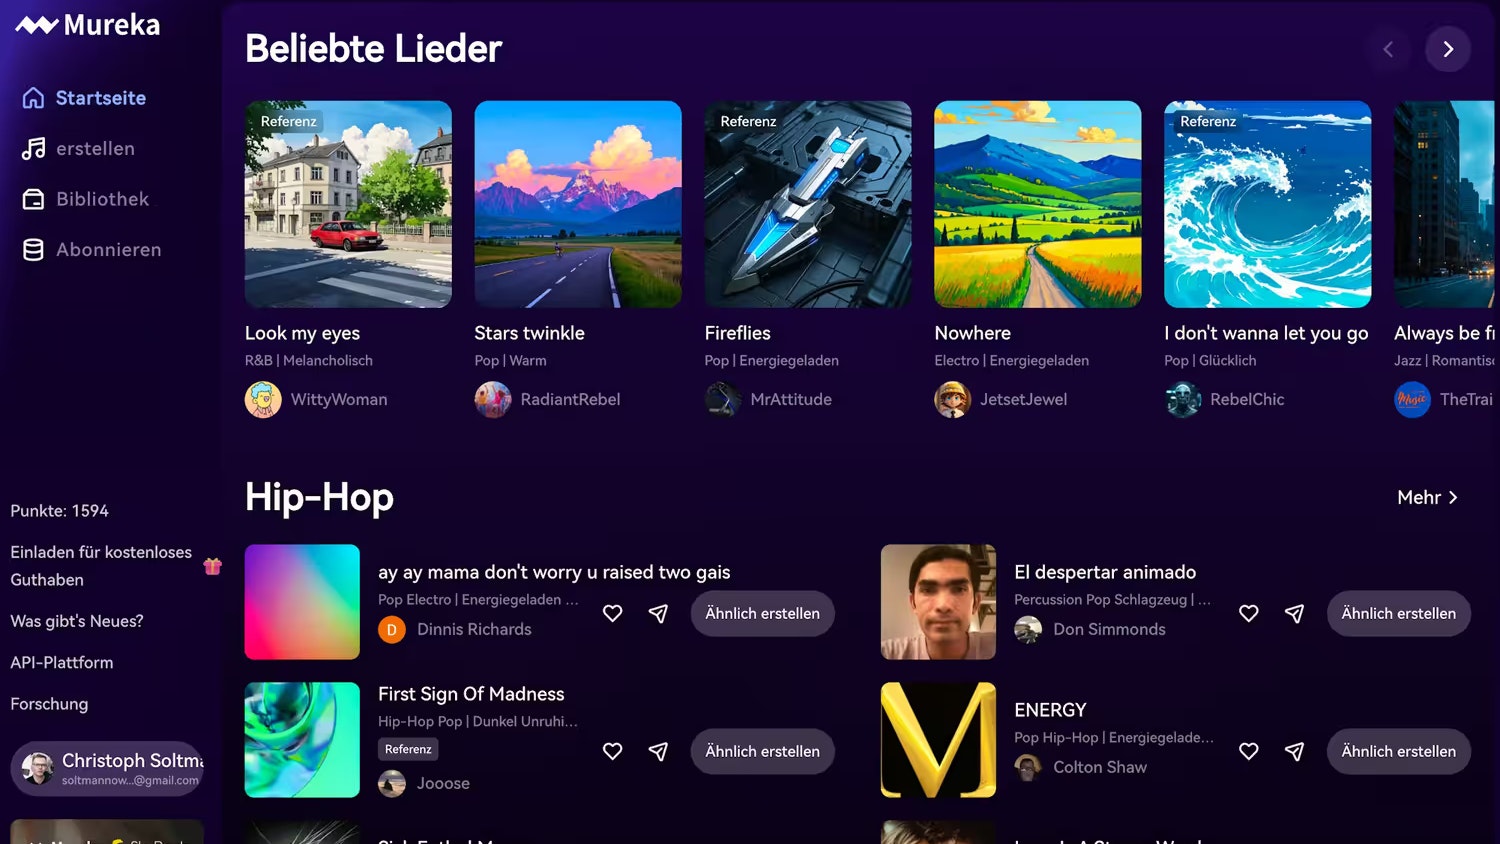Open WittyWoman's avatar profile
Image resolution: width=1500 pixels, height=844 pixels.
point(263,400)
